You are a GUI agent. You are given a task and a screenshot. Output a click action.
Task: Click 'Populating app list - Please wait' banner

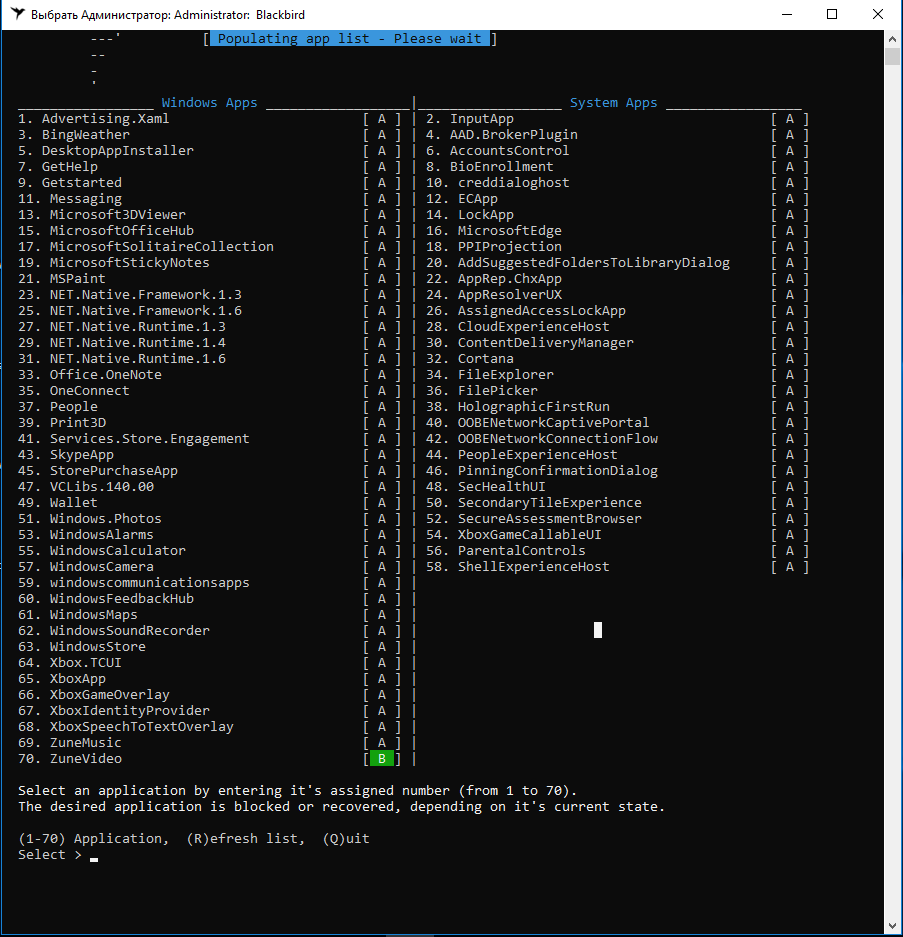coord(350,39)
